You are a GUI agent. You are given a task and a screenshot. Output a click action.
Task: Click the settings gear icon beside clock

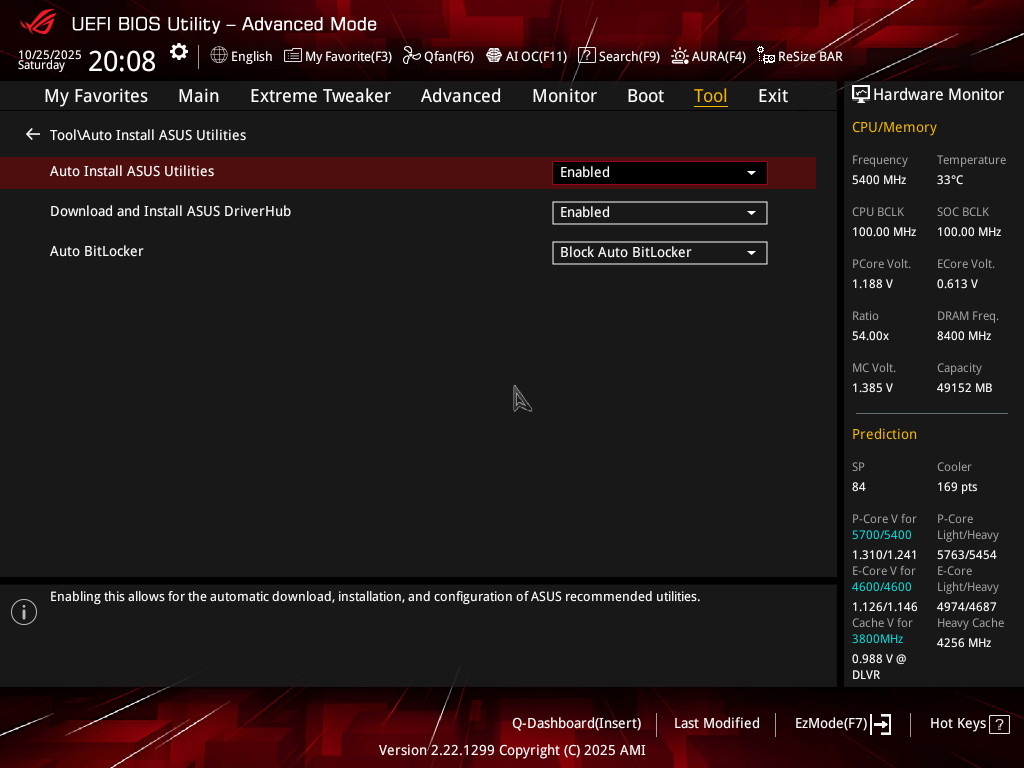point(178,53)
